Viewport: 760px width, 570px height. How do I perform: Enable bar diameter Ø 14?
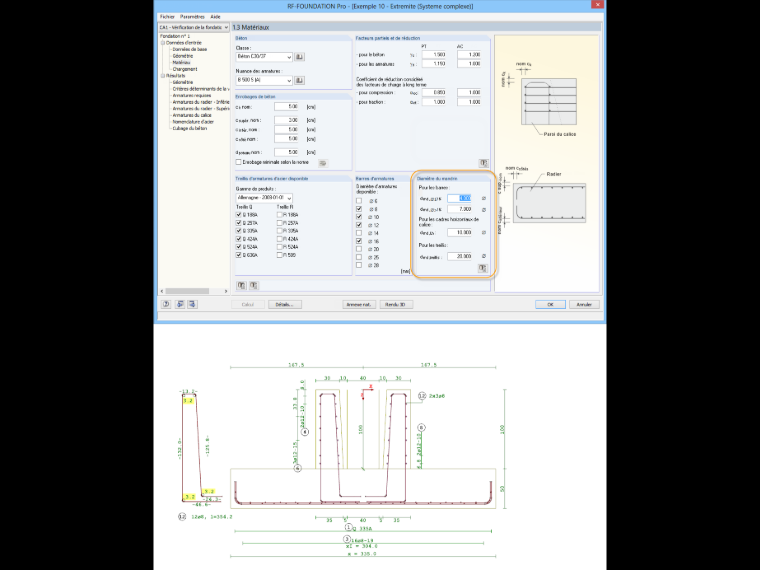[359, 233]
